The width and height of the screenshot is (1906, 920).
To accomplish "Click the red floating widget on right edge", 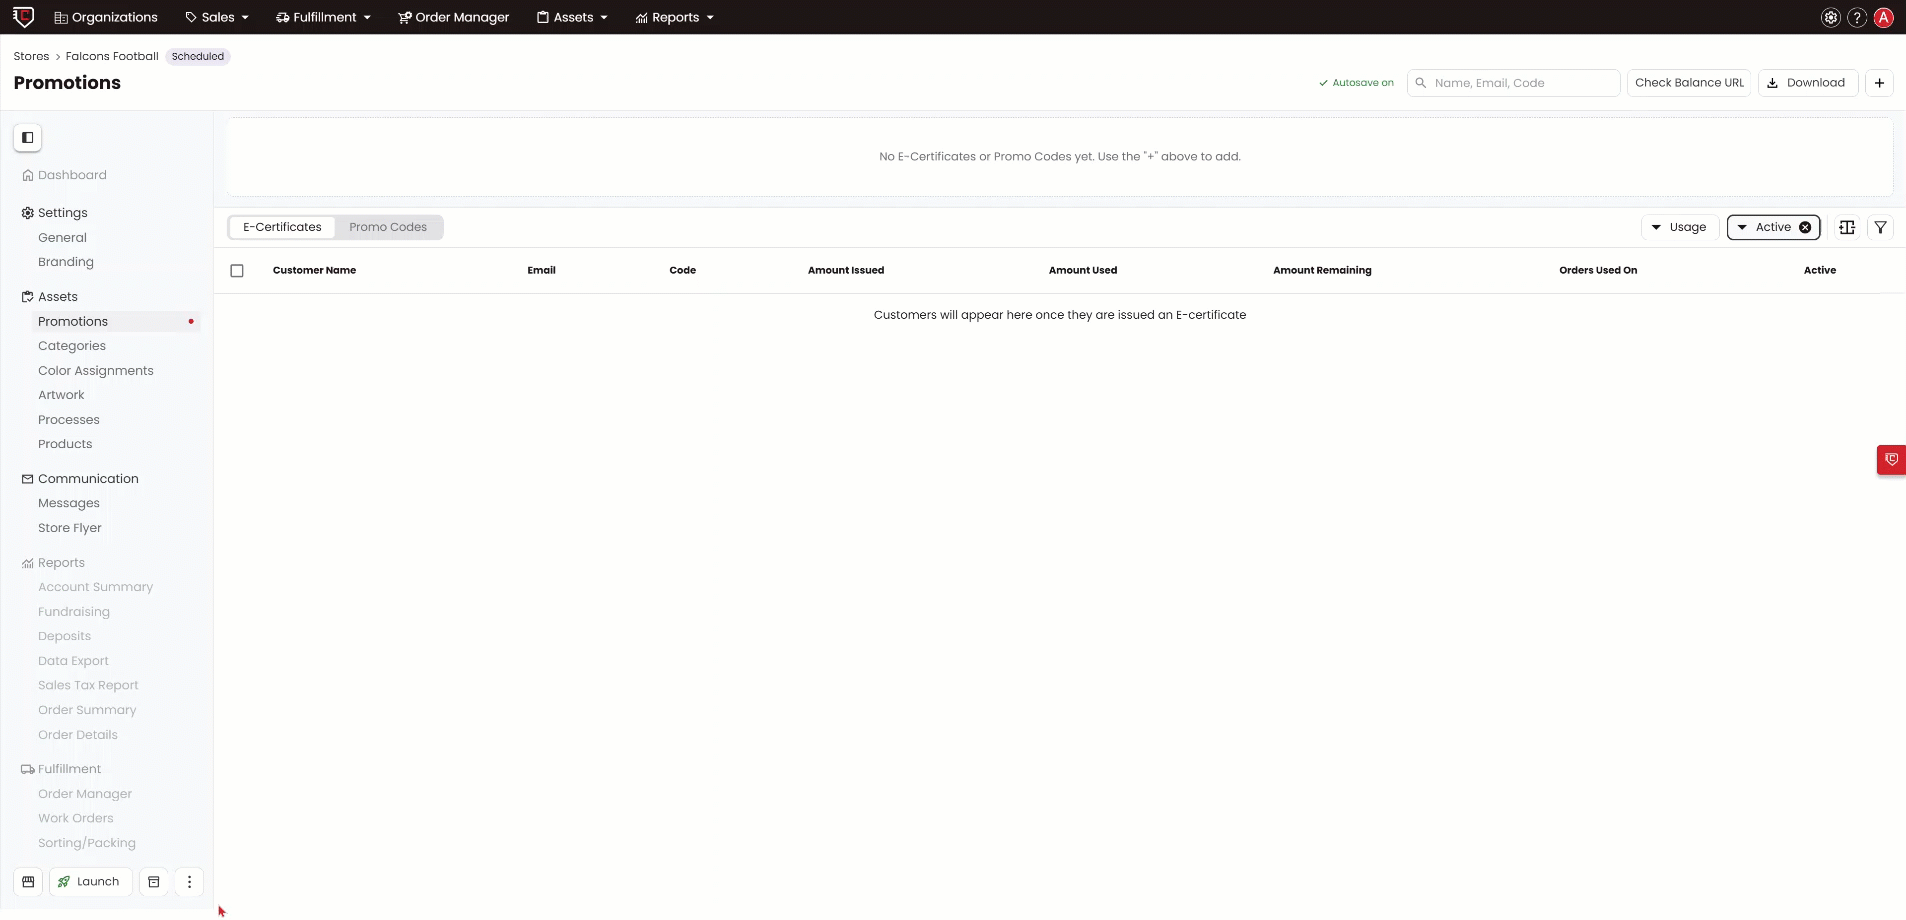I will tap(1891, 460).
